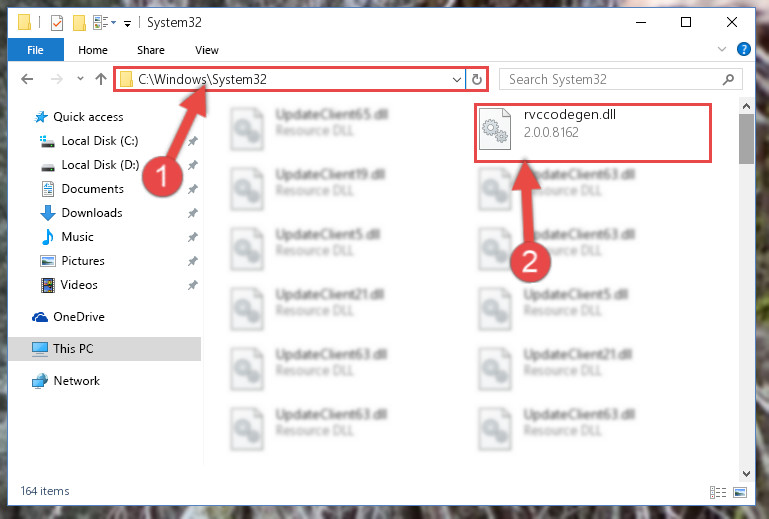Image resolution: width=769 pixels, height=519 pixels.
Task: Refresh the System32 folder view
Action: click(x=477, y=79)
